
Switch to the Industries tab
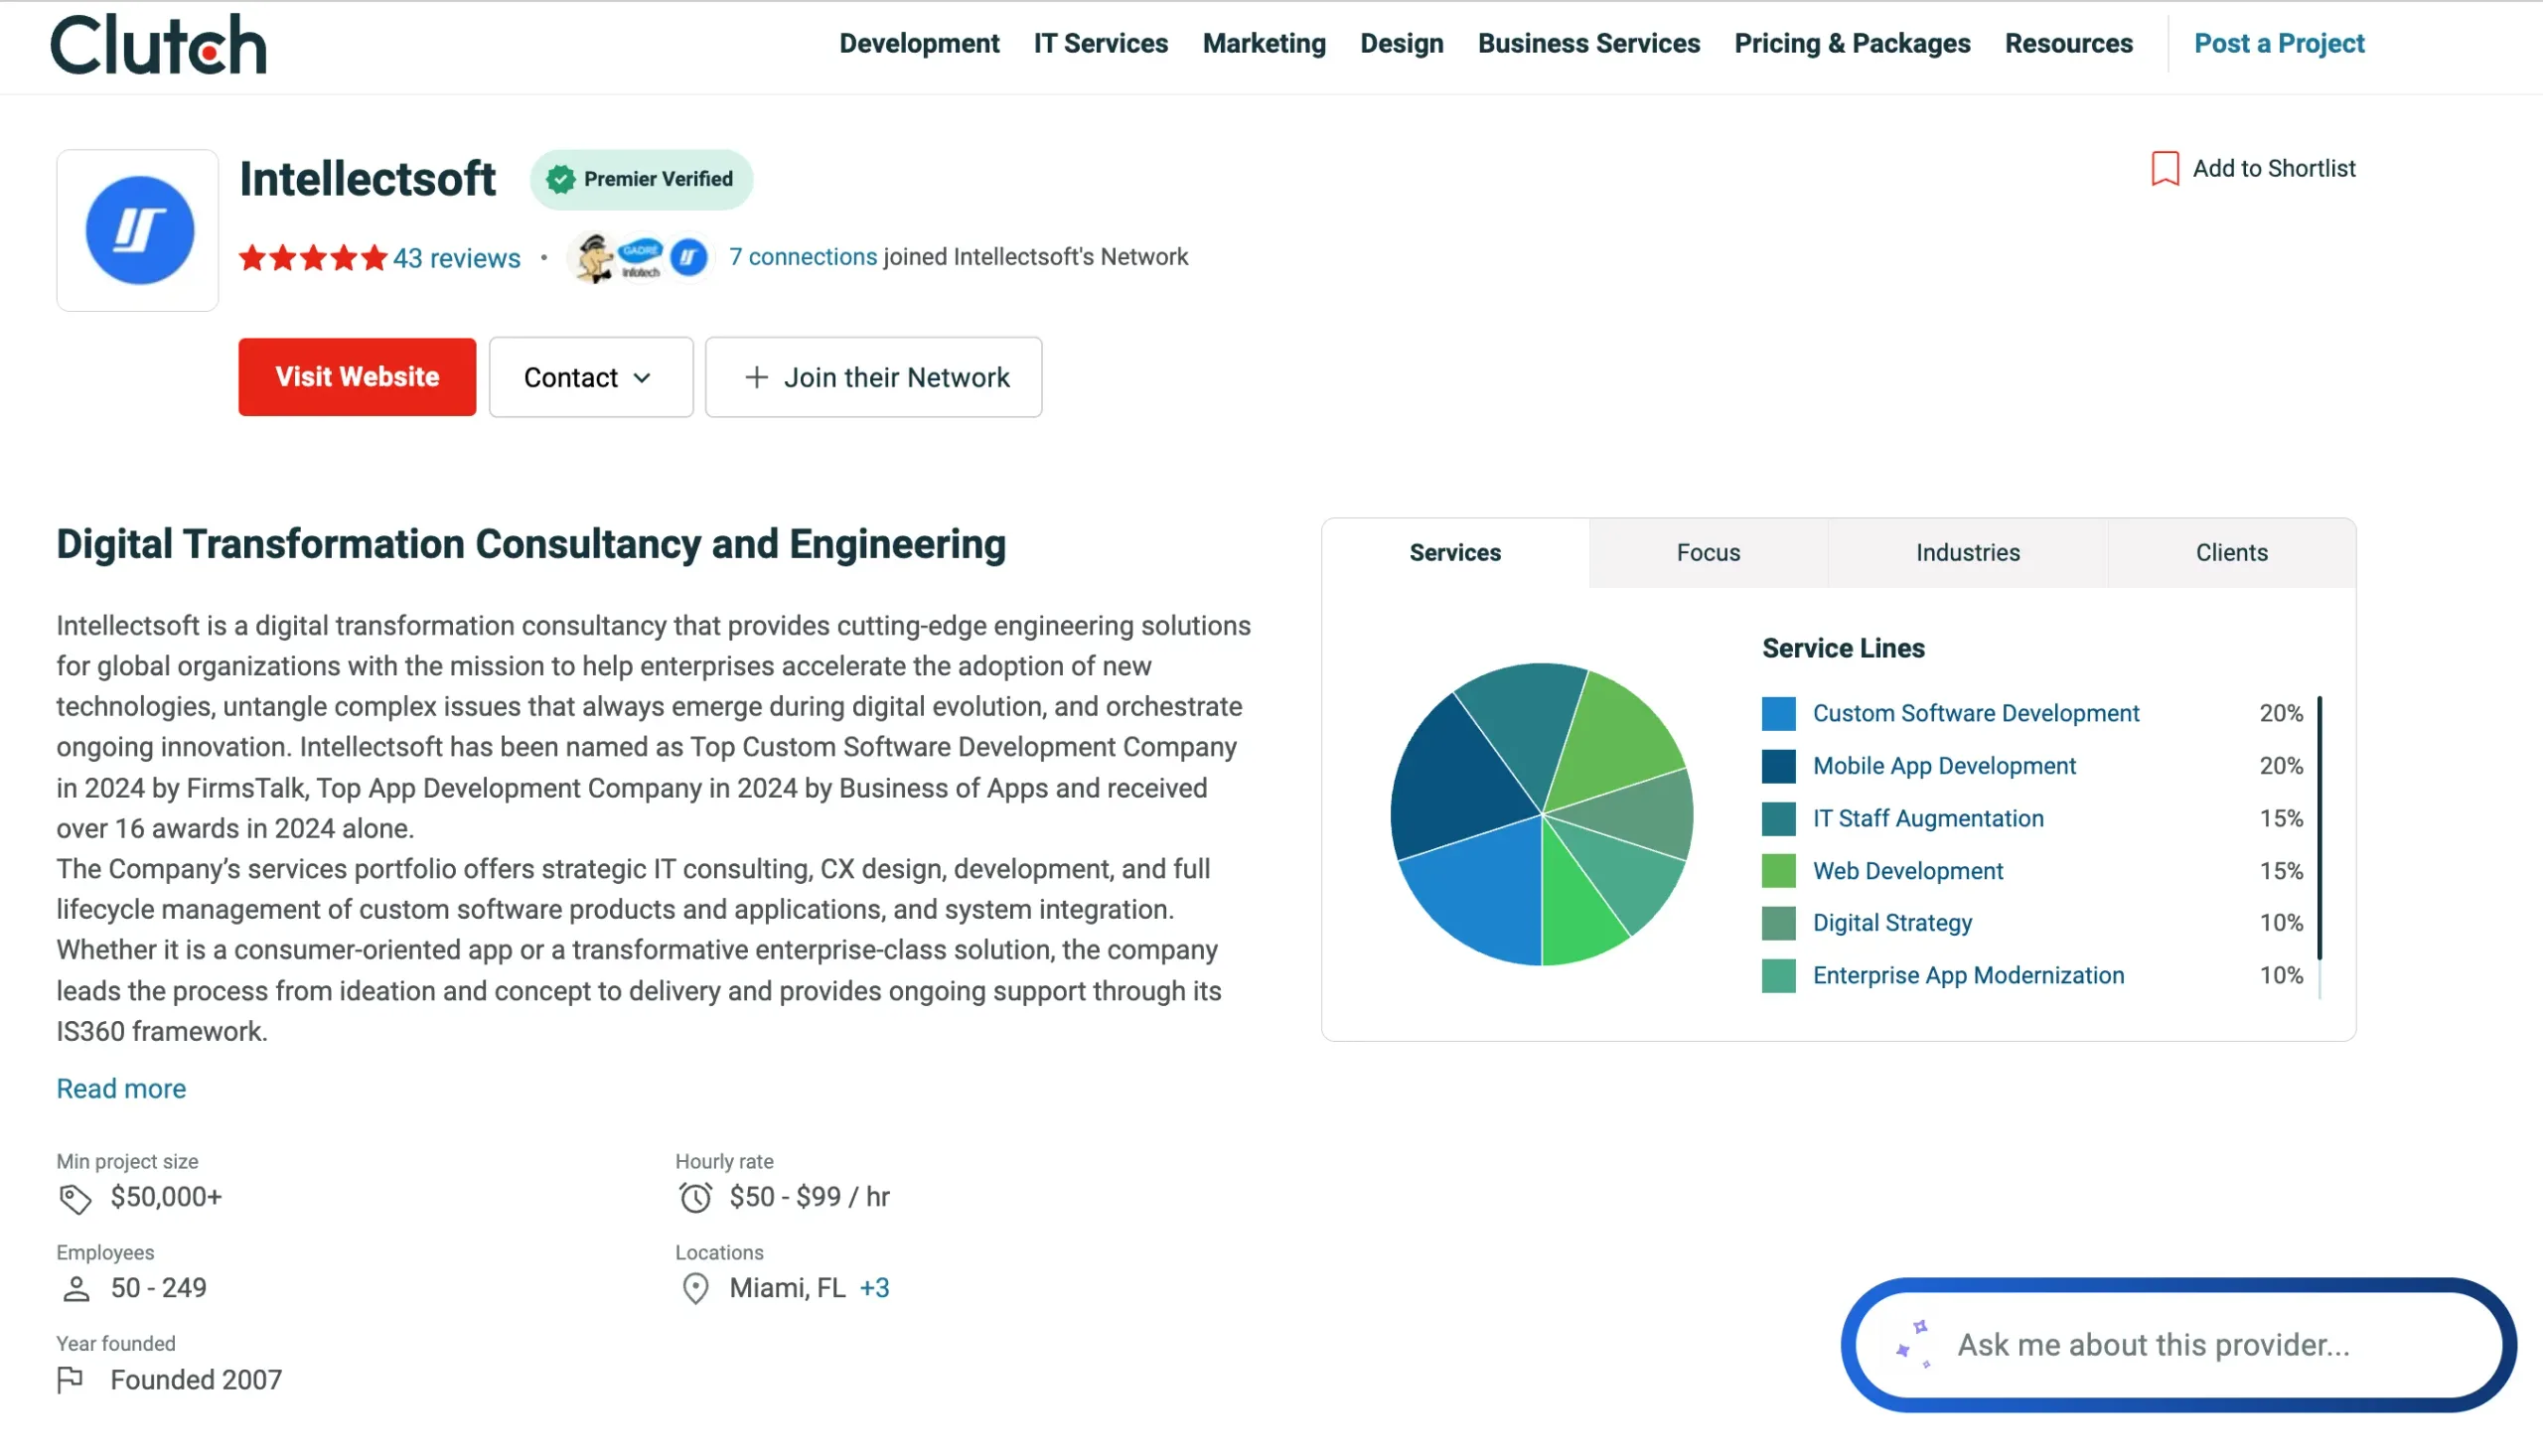(x=1966, y=552)
